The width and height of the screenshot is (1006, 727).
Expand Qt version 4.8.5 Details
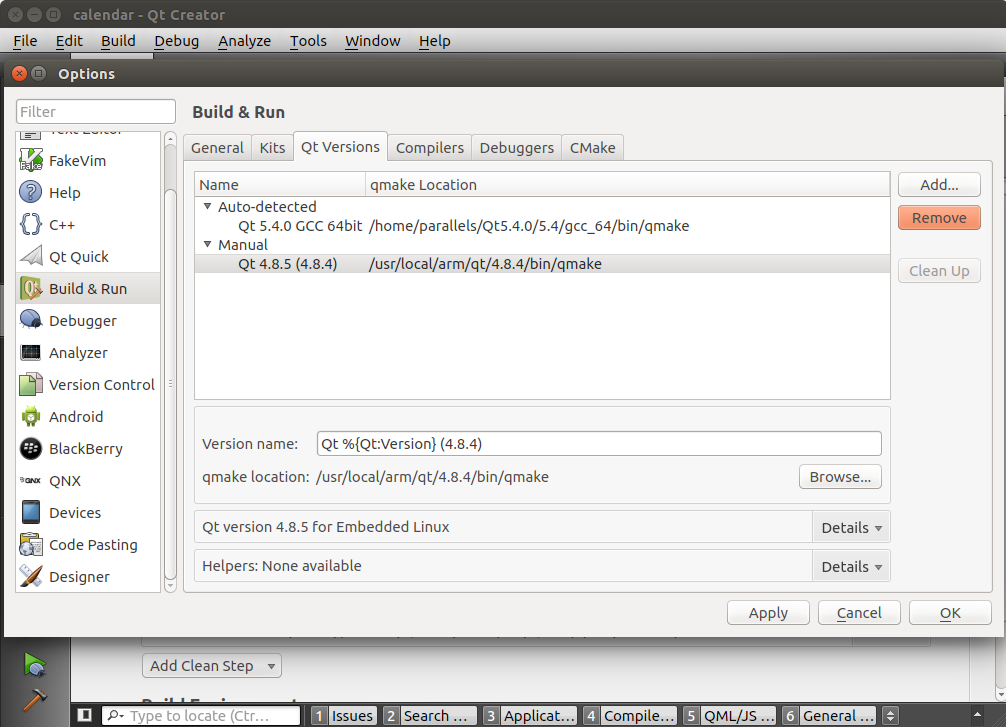point(851,527)
